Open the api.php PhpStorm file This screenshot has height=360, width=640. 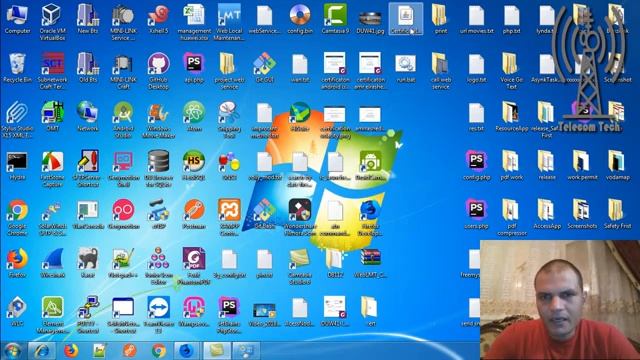coord(194,68)
